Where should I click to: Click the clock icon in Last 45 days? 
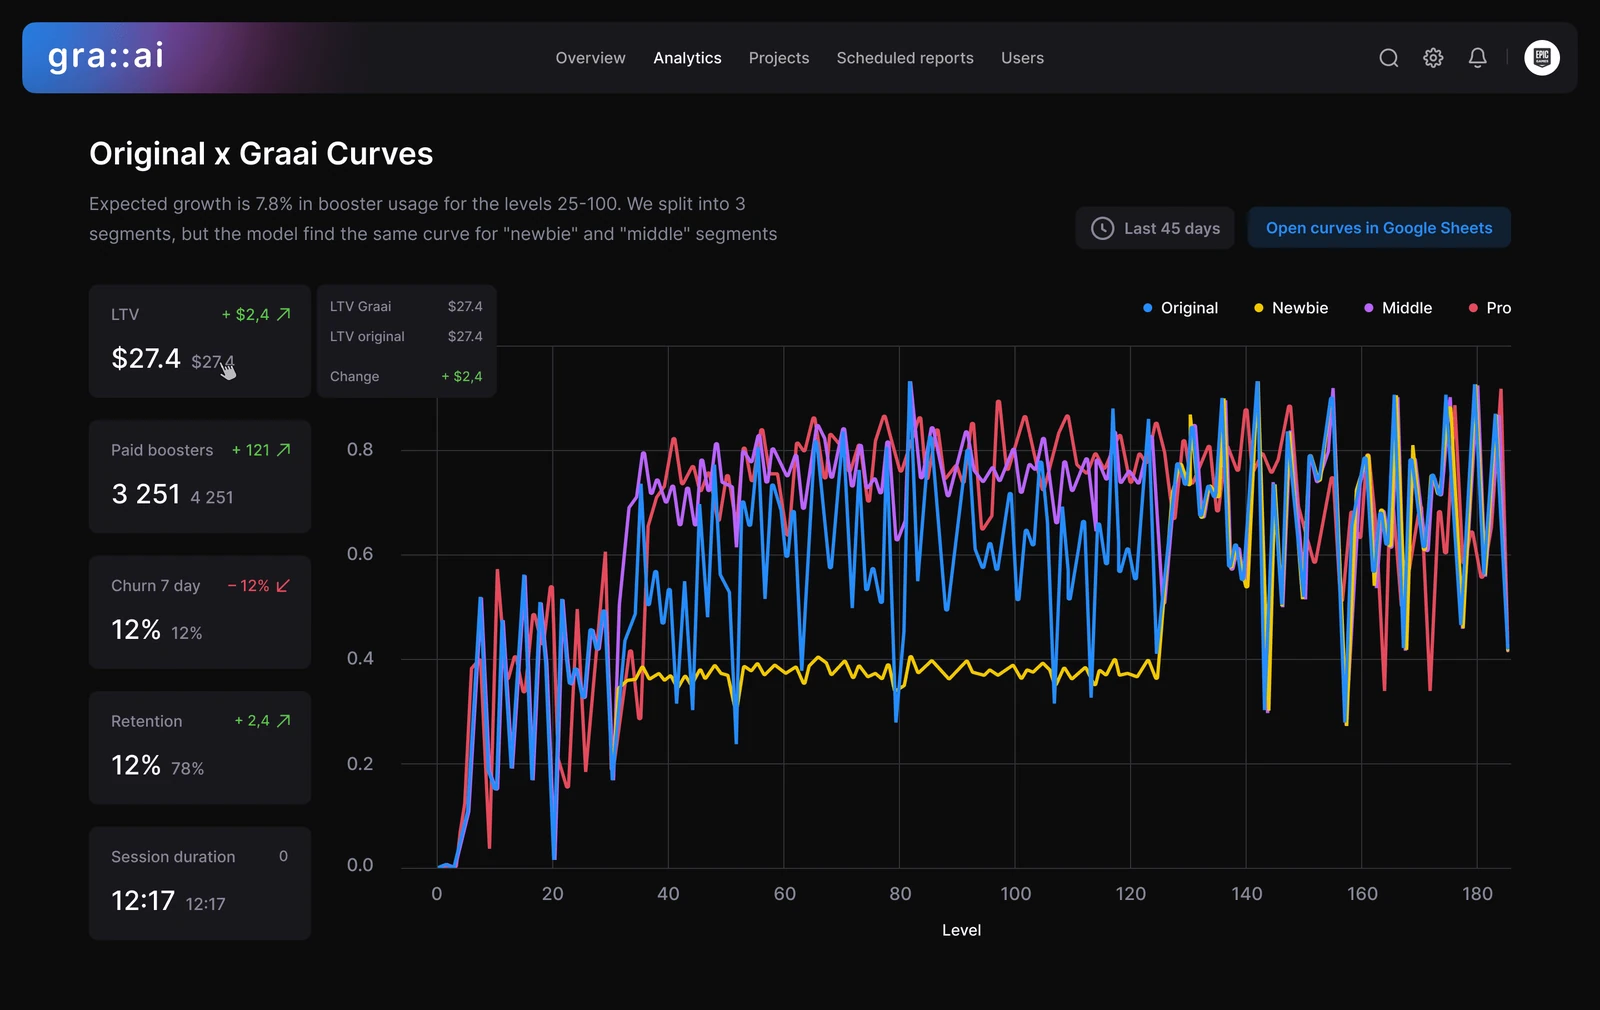[x=1102, y=228]
